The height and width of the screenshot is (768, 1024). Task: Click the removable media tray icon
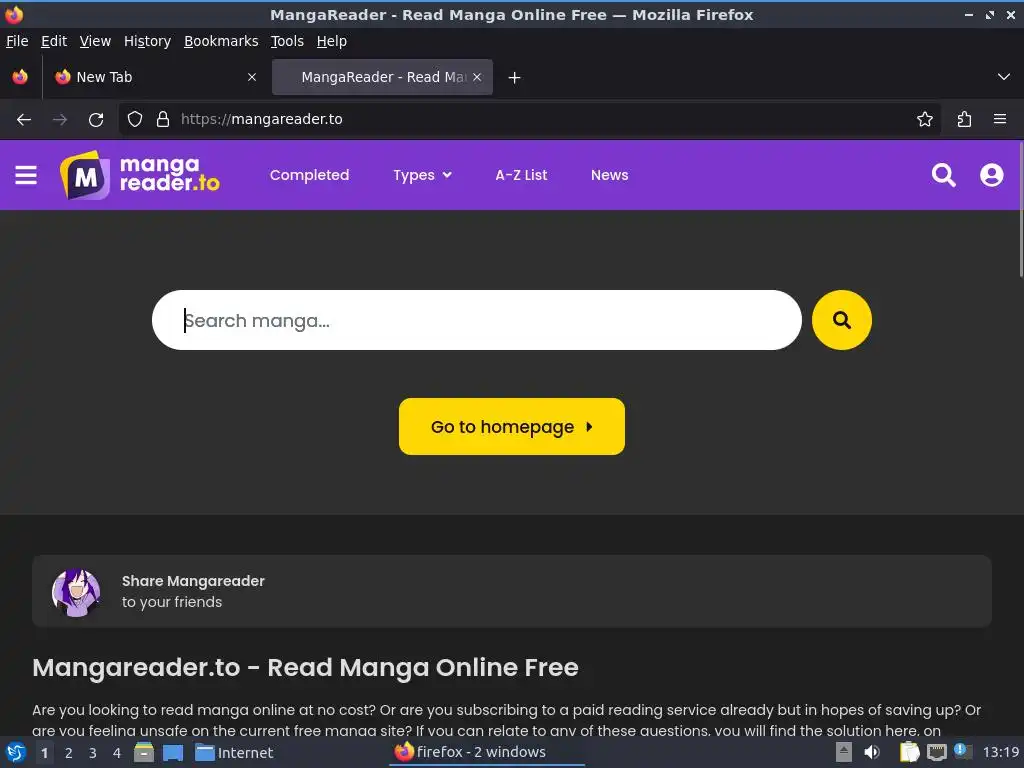tap(844, 752)
